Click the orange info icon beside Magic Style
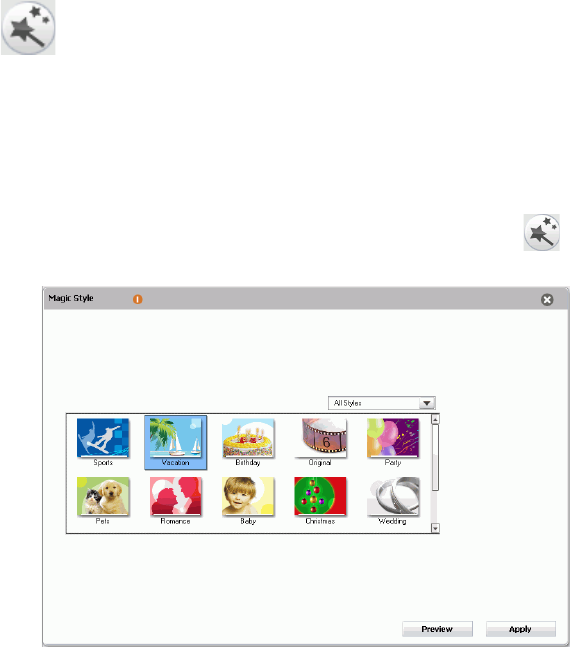Image resolution: width=570 pixels, height=647 pixels. click(x=137, y=299)
